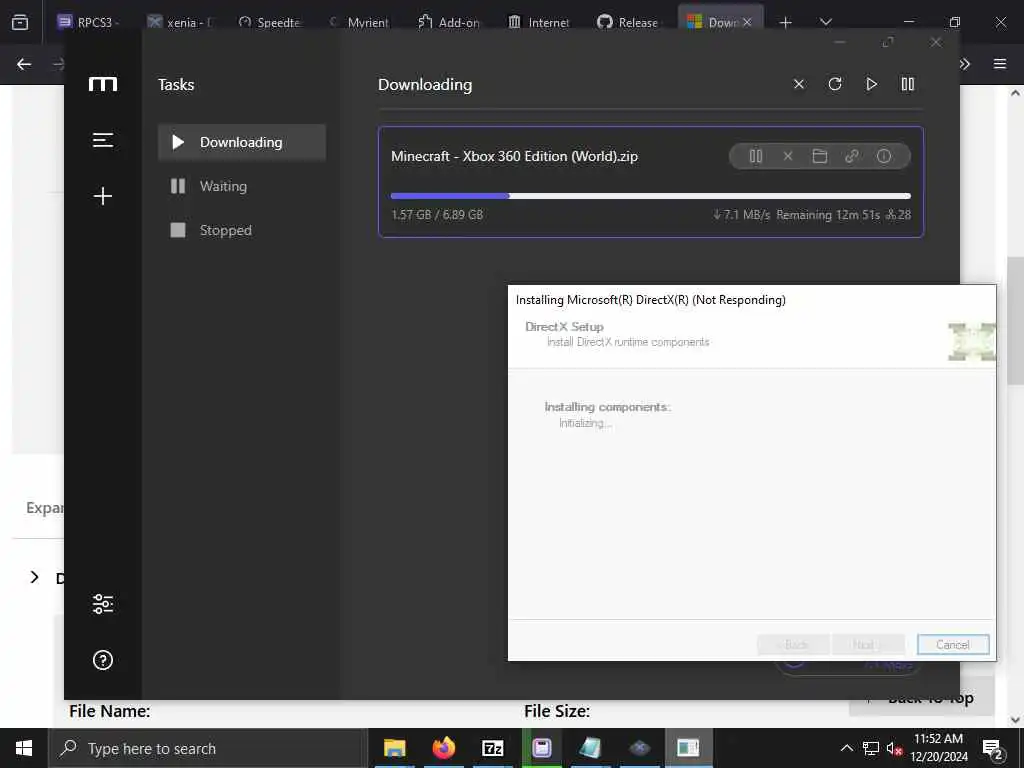
Task: Click the browser page vertical scrollbar
Action: 1015,320
